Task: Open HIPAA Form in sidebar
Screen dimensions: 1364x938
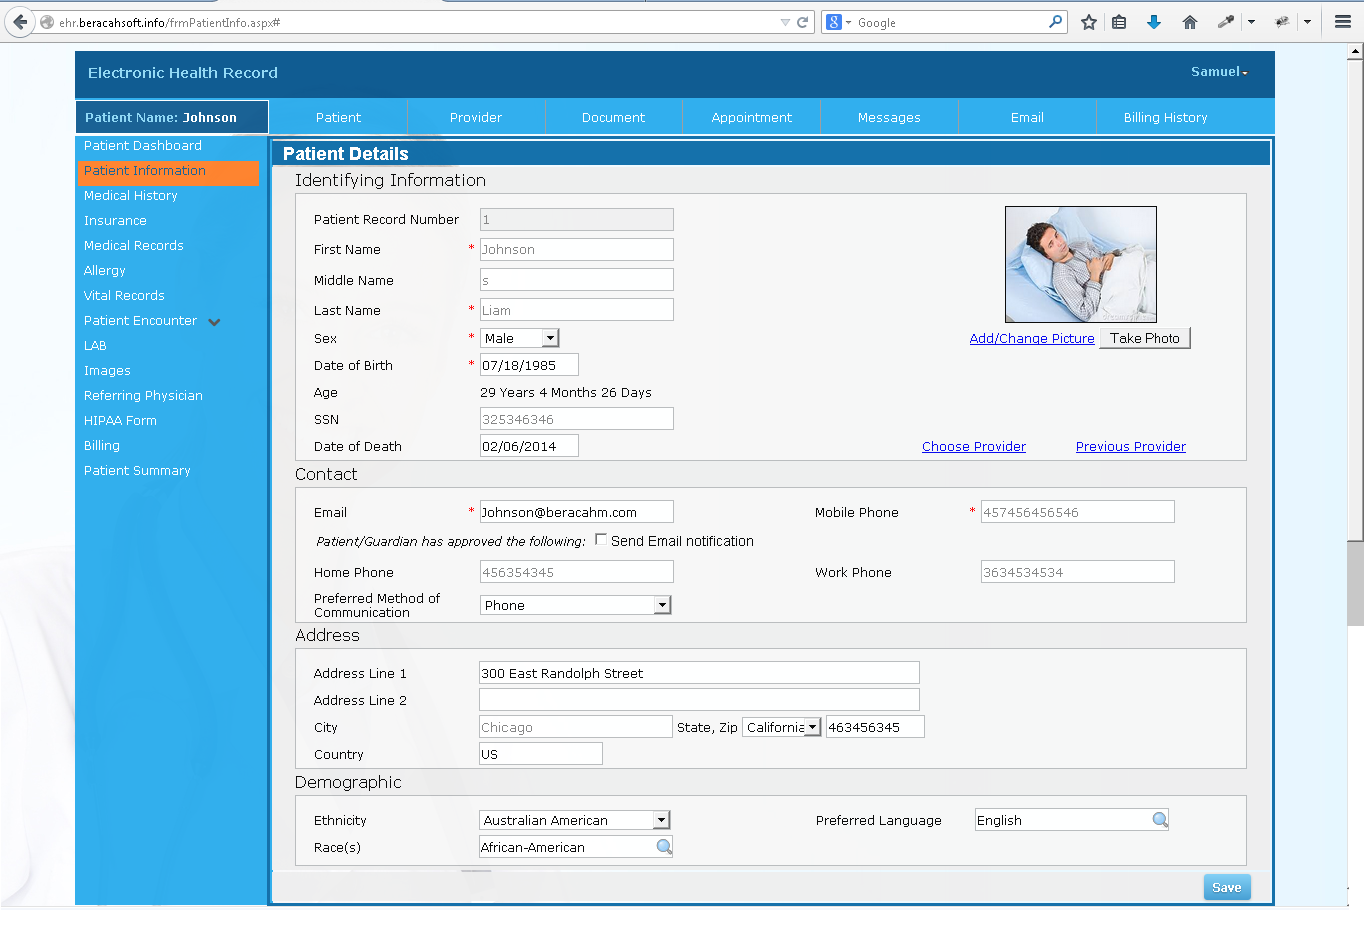Action: tap(120, 421)
